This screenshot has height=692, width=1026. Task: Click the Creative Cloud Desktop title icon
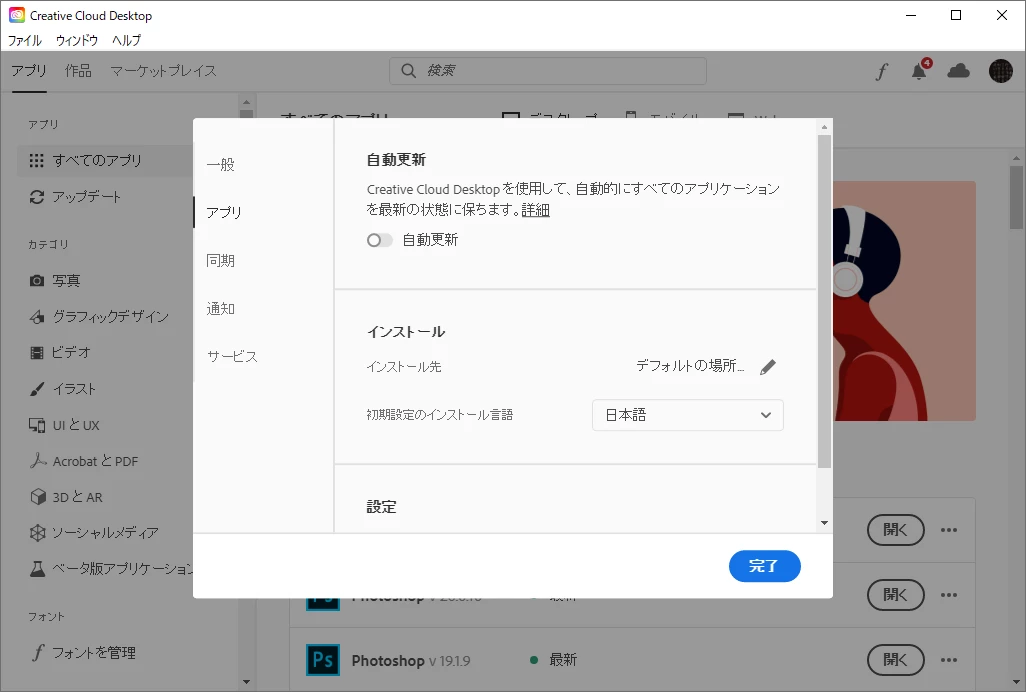tap(16, 15)
